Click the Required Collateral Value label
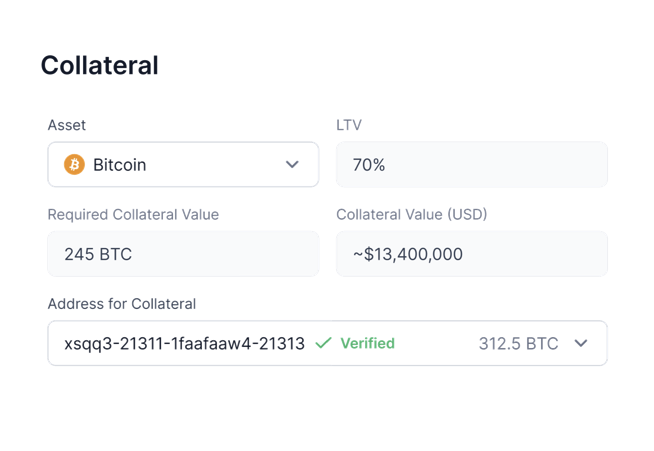 [133, 214]
